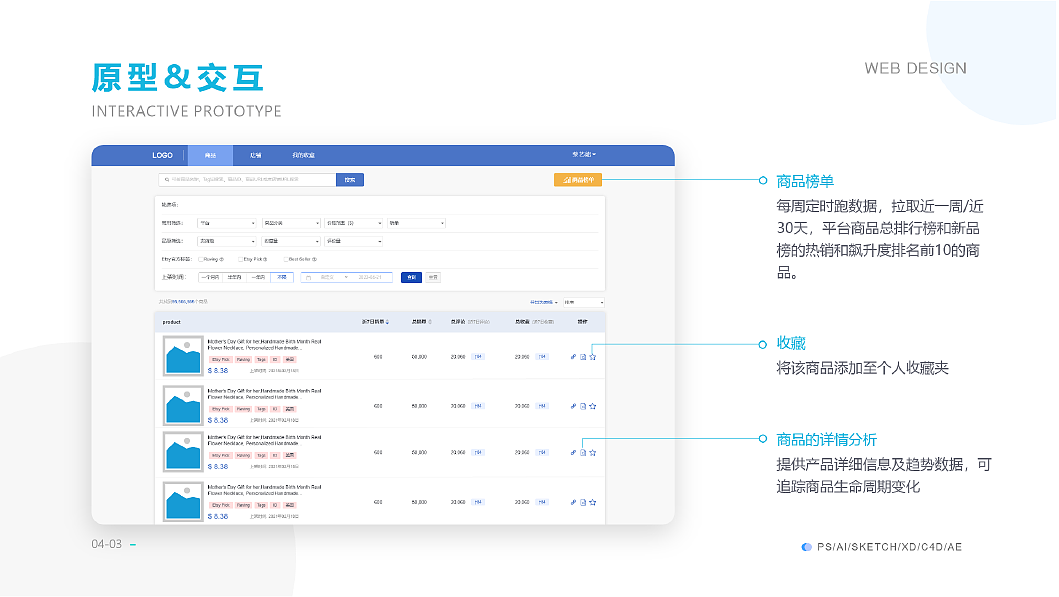Click reviews trend badge in first product row
1059x597 pixels.
[x=478, y=357]
